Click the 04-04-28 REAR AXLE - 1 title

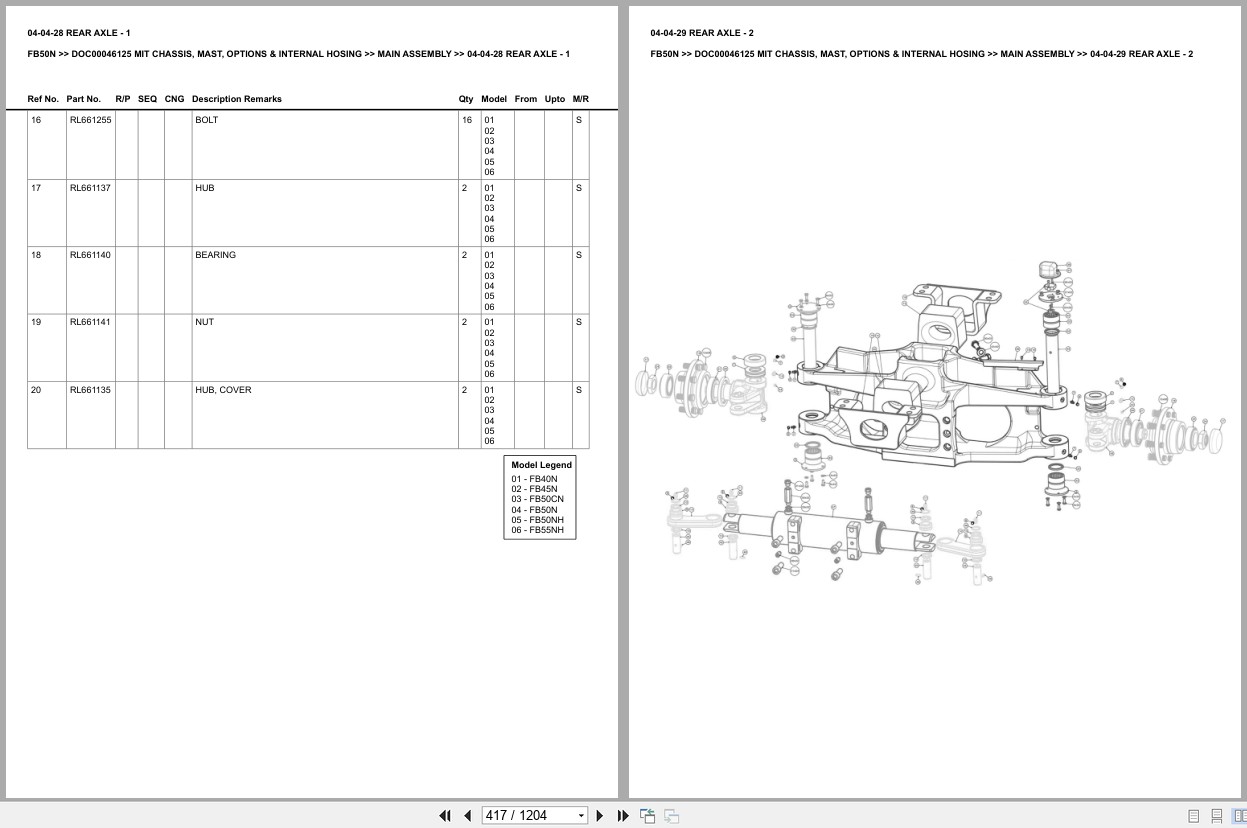tap(79, 33)
